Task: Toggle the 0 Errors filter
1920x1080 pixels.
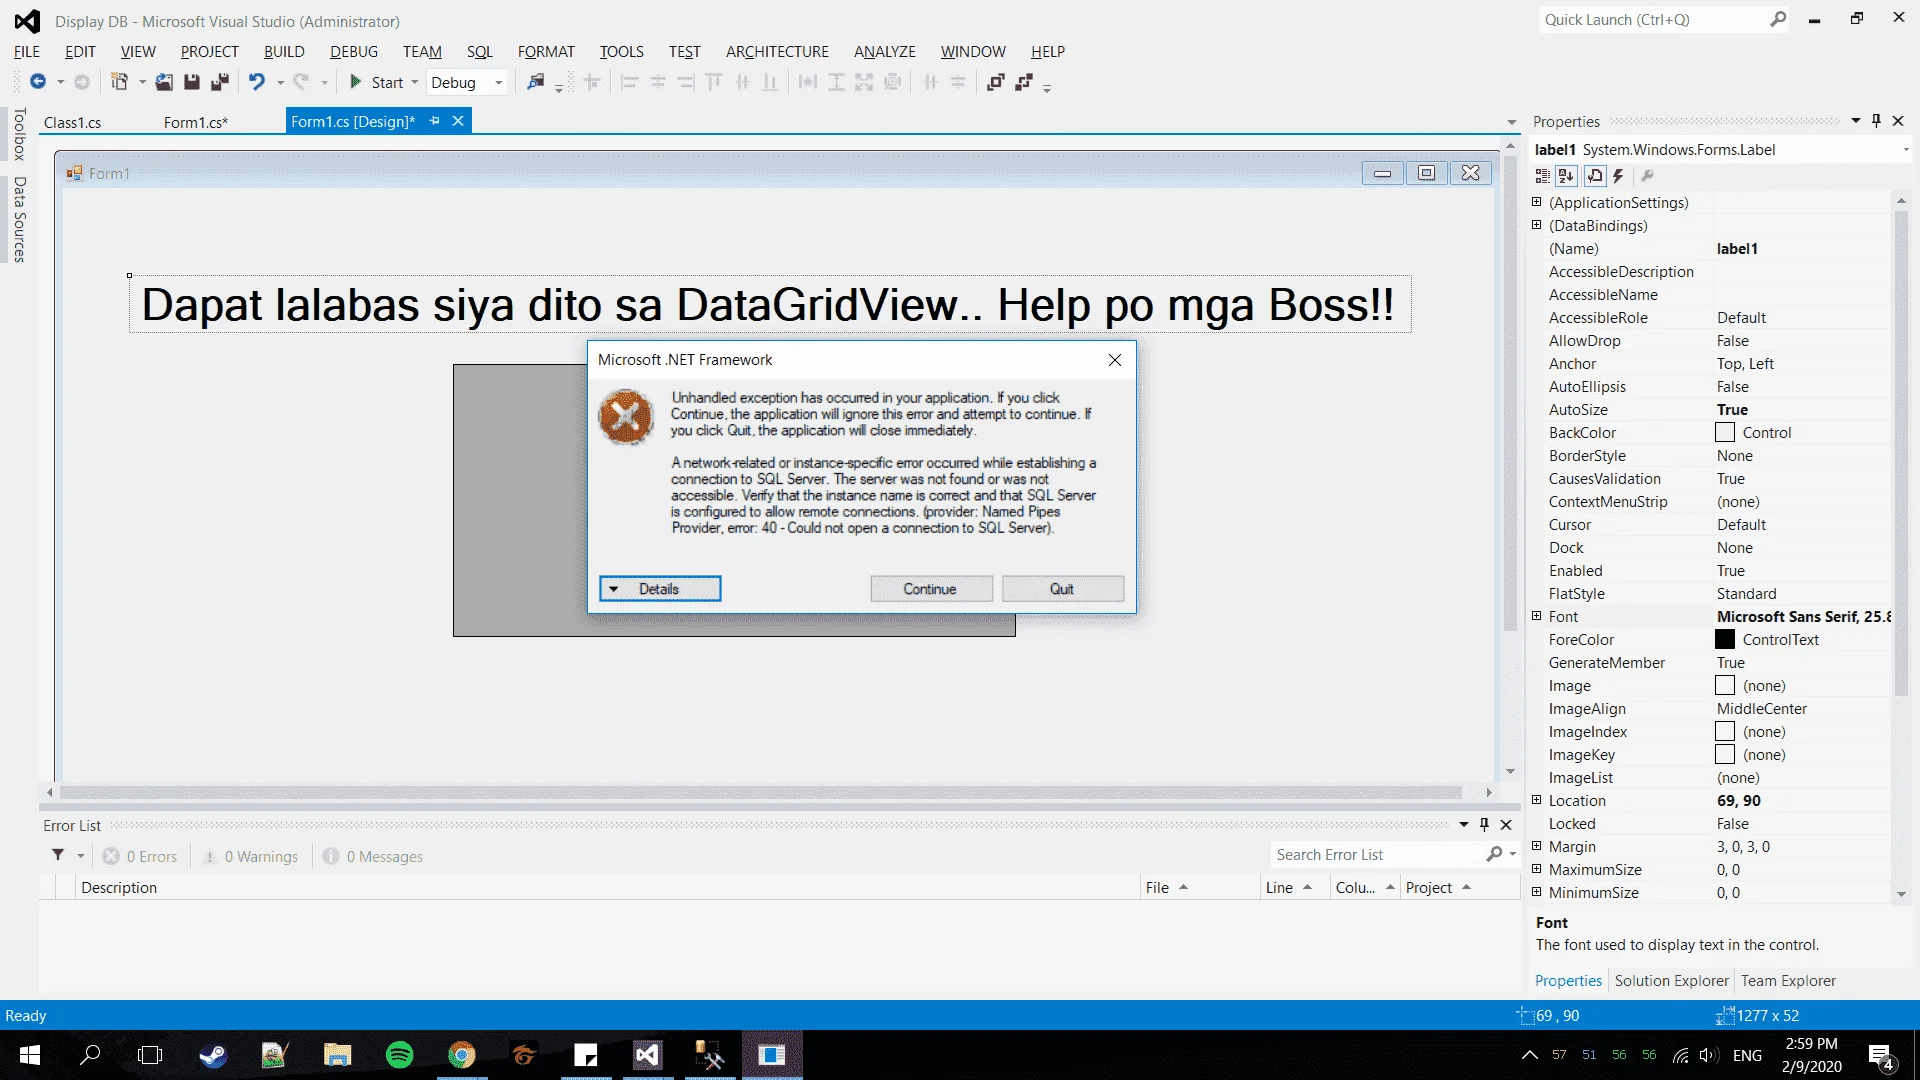Action: pyautogui.click(x=140, y=856)
